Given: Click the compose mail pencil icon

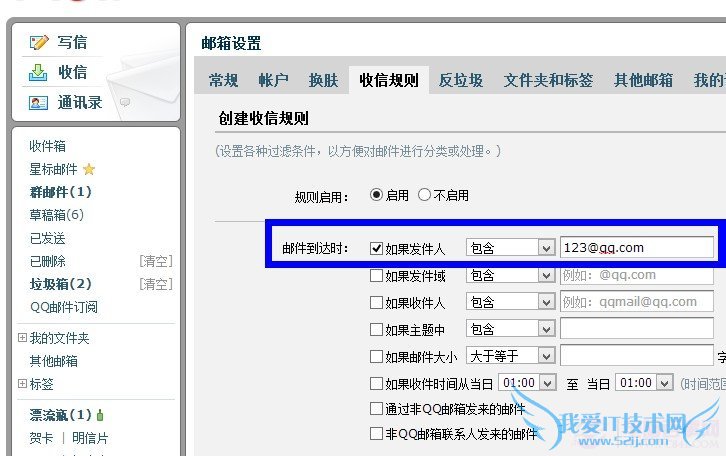Looking at the screenshot, I should pos(39,43).
